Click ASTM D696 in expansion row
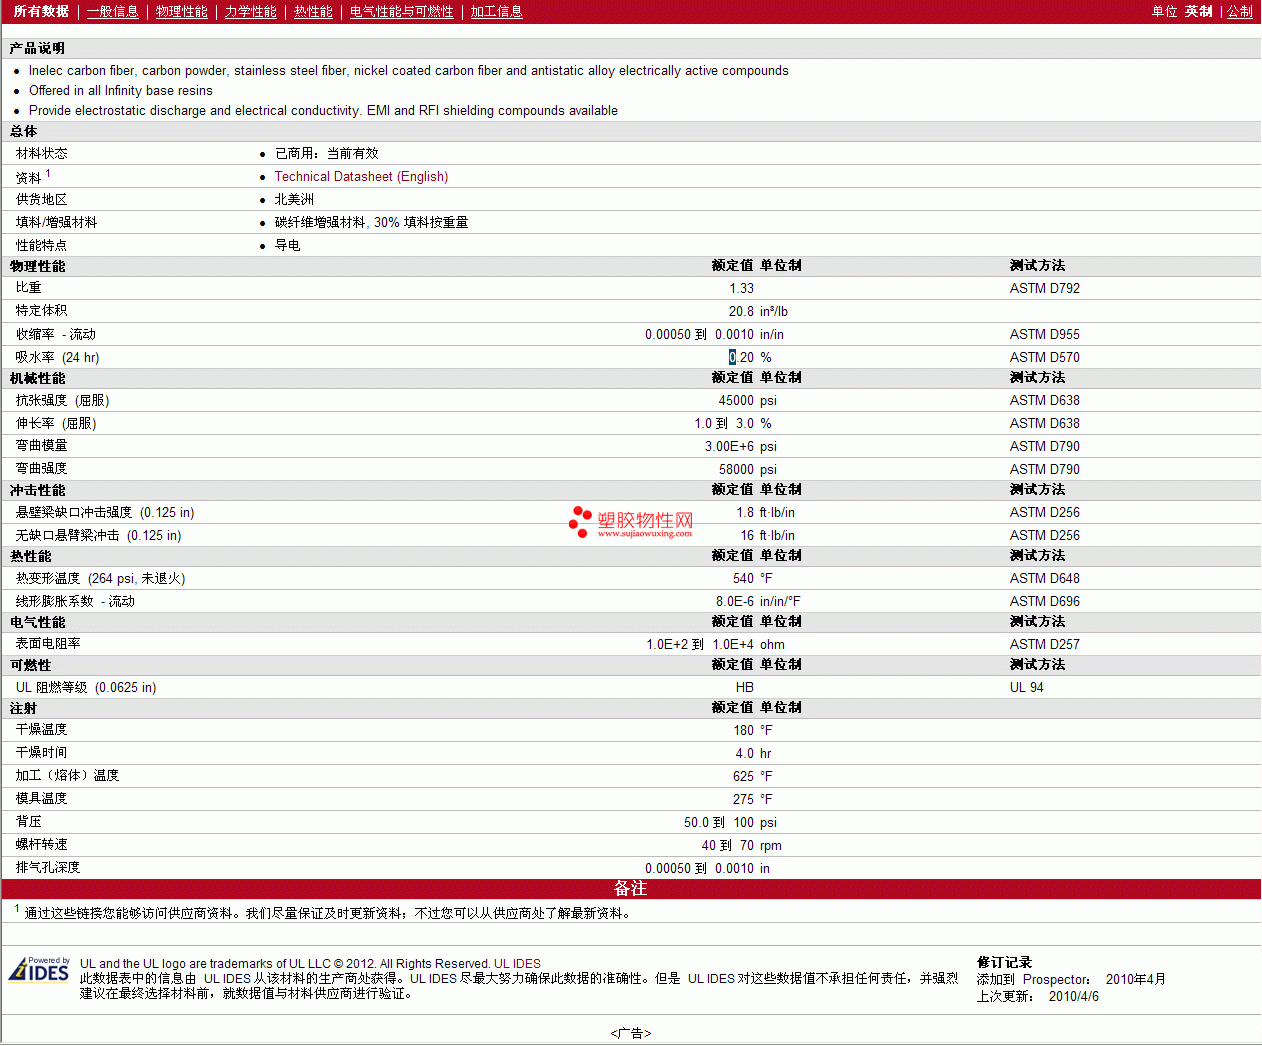The height and width of the screenshot is (1046, 1262). (x=1045, y=602)
